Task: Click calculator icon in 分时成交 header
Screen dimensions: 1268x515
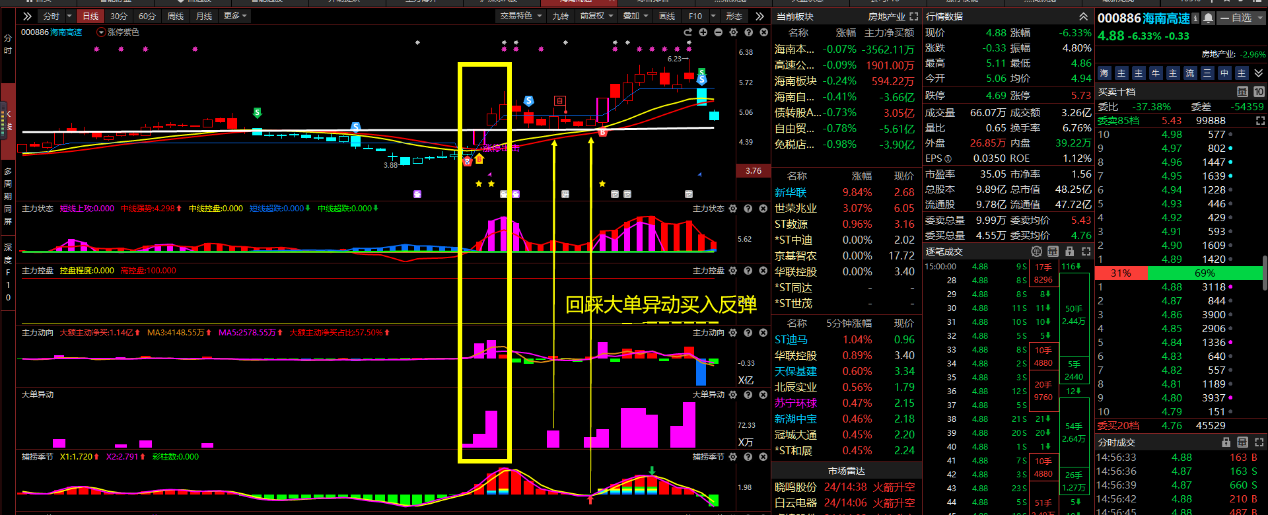Action: [1242, 441]
